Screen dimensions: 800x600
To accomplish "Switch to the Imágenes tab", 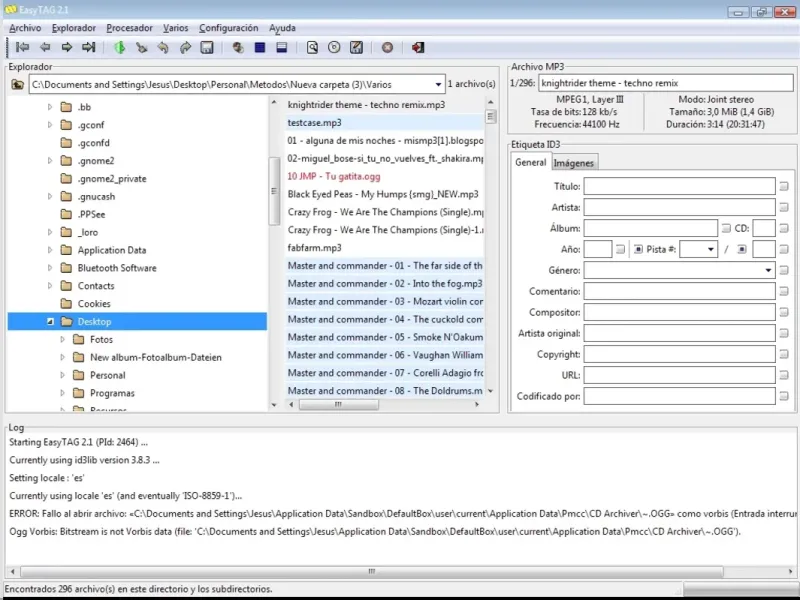I will [574, 163].
